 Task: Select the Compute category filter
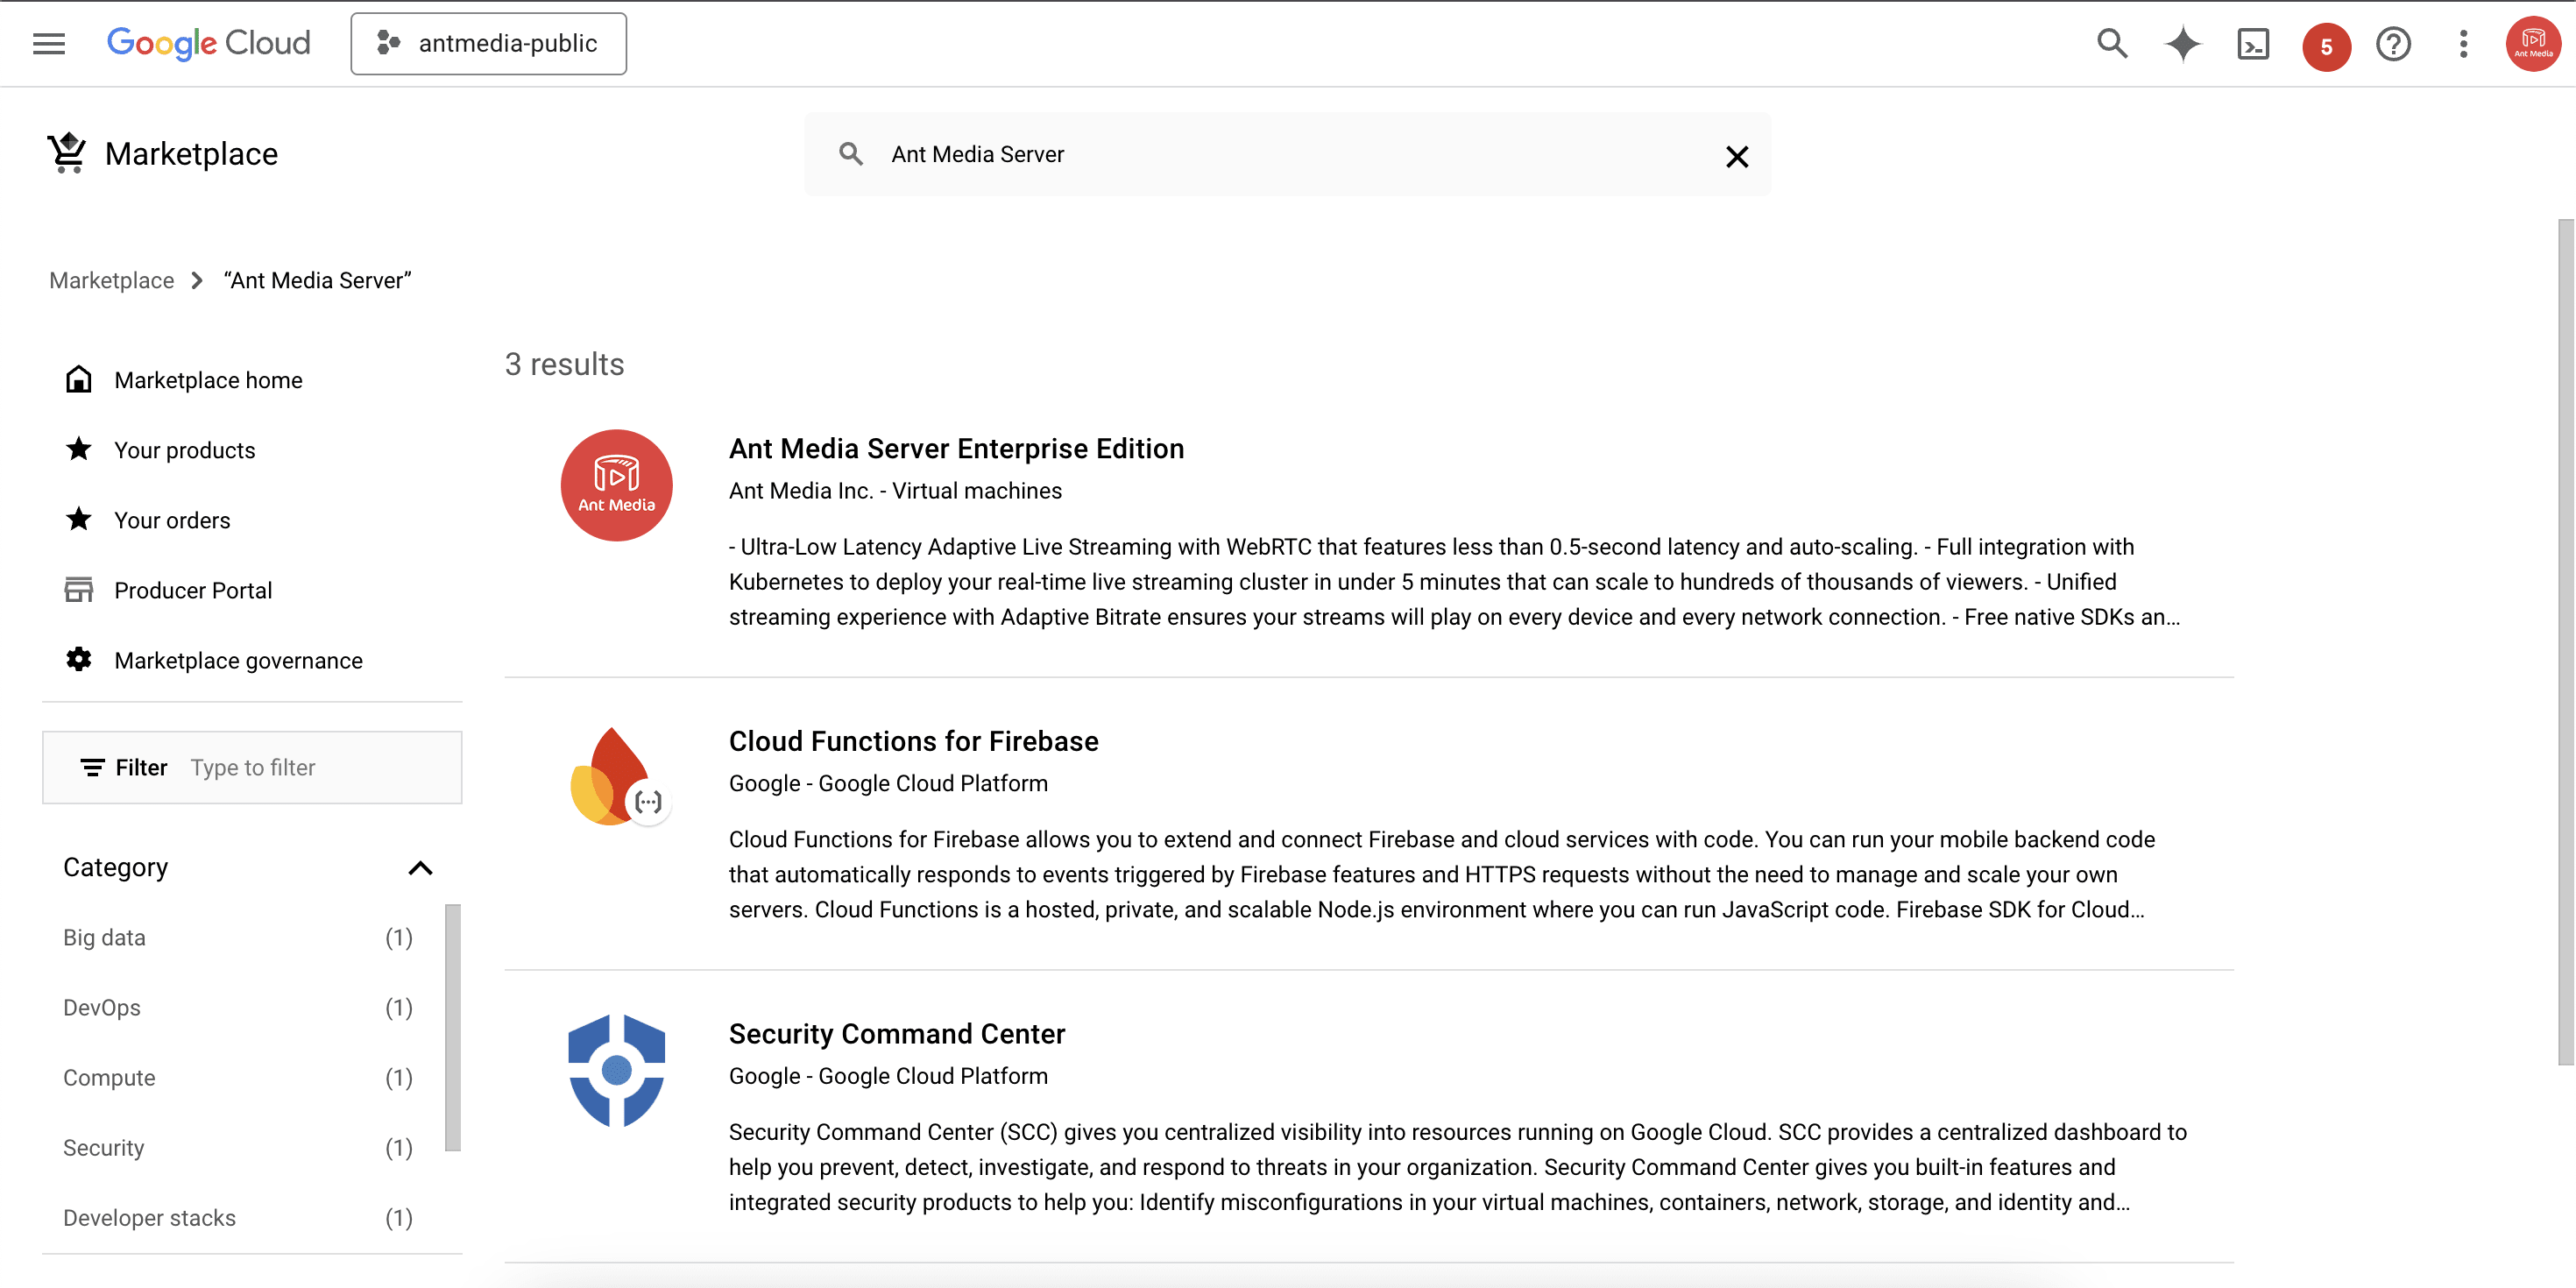point(110,1078)
